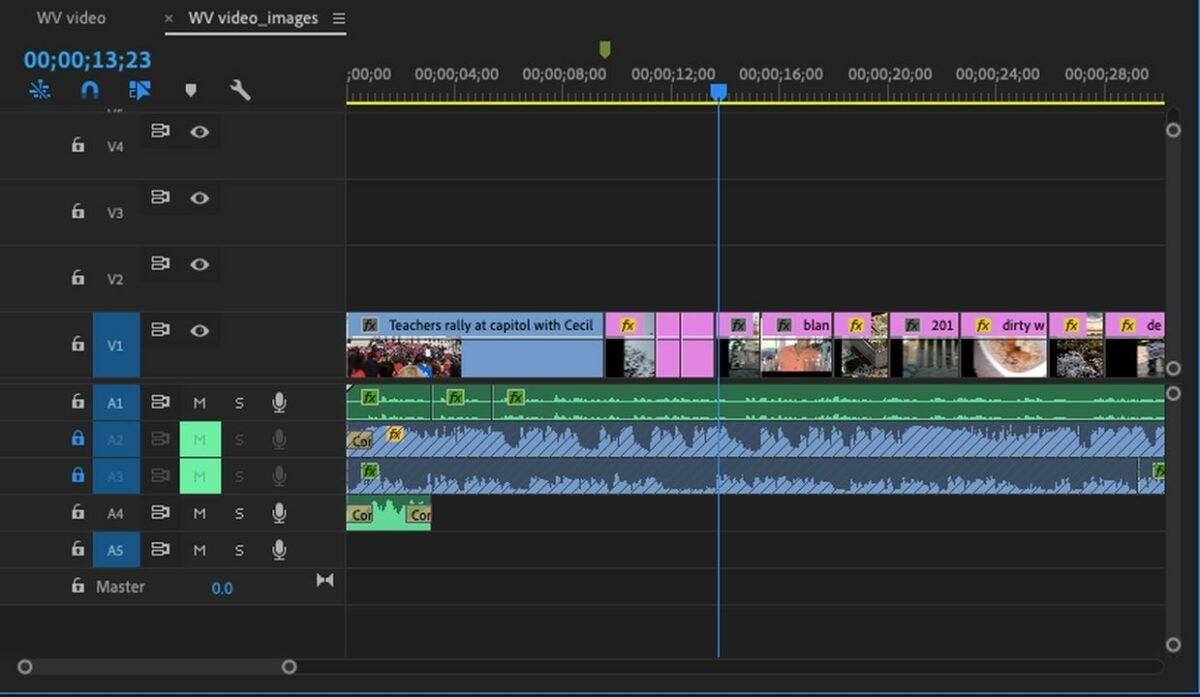This screenshot has width=1200, height=697.
Task: Toggle visibility of track V3
Action: pos(200,198)
